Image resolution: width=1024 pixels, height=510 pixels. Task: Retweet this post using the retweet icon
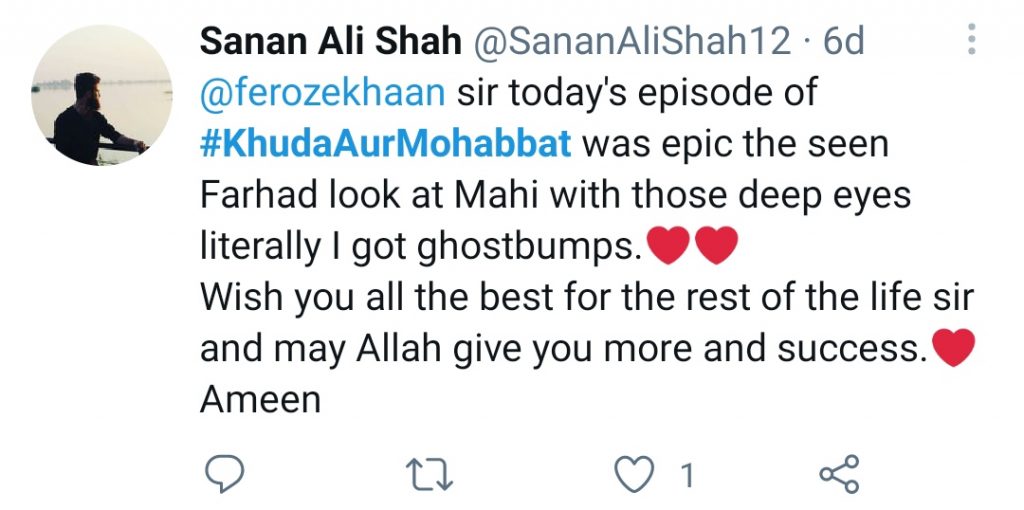point(429,474)
